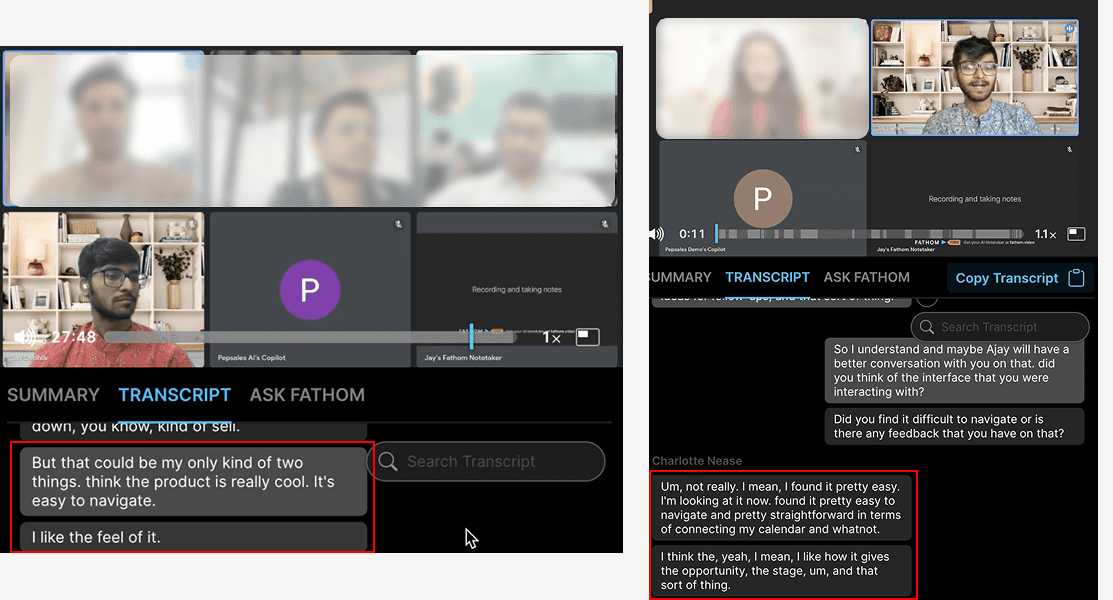The image size is (1113, 600).
Task: Click the playhead marker at 0:11 in right player
Action: pos(717,233)
